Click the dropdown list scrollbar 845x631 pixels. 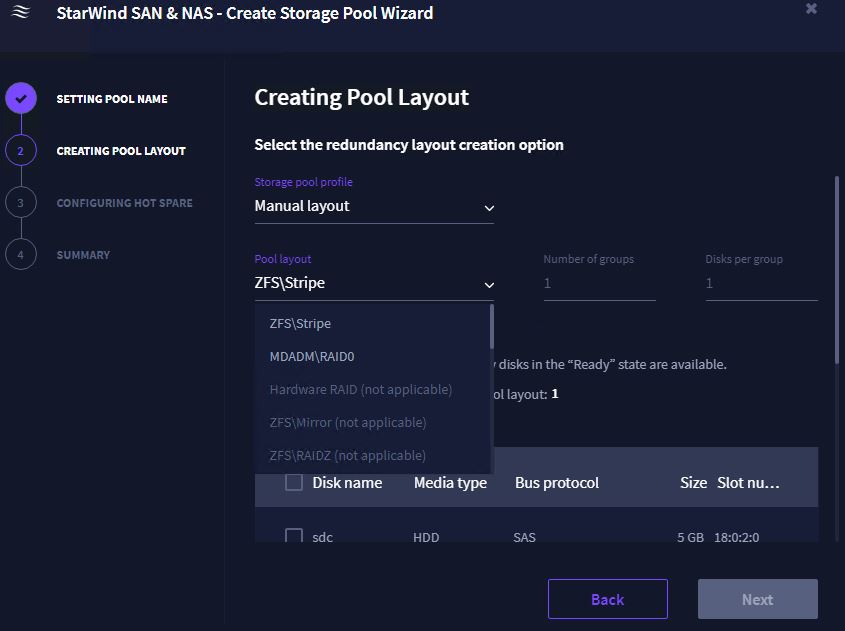[x=491, y=327]
